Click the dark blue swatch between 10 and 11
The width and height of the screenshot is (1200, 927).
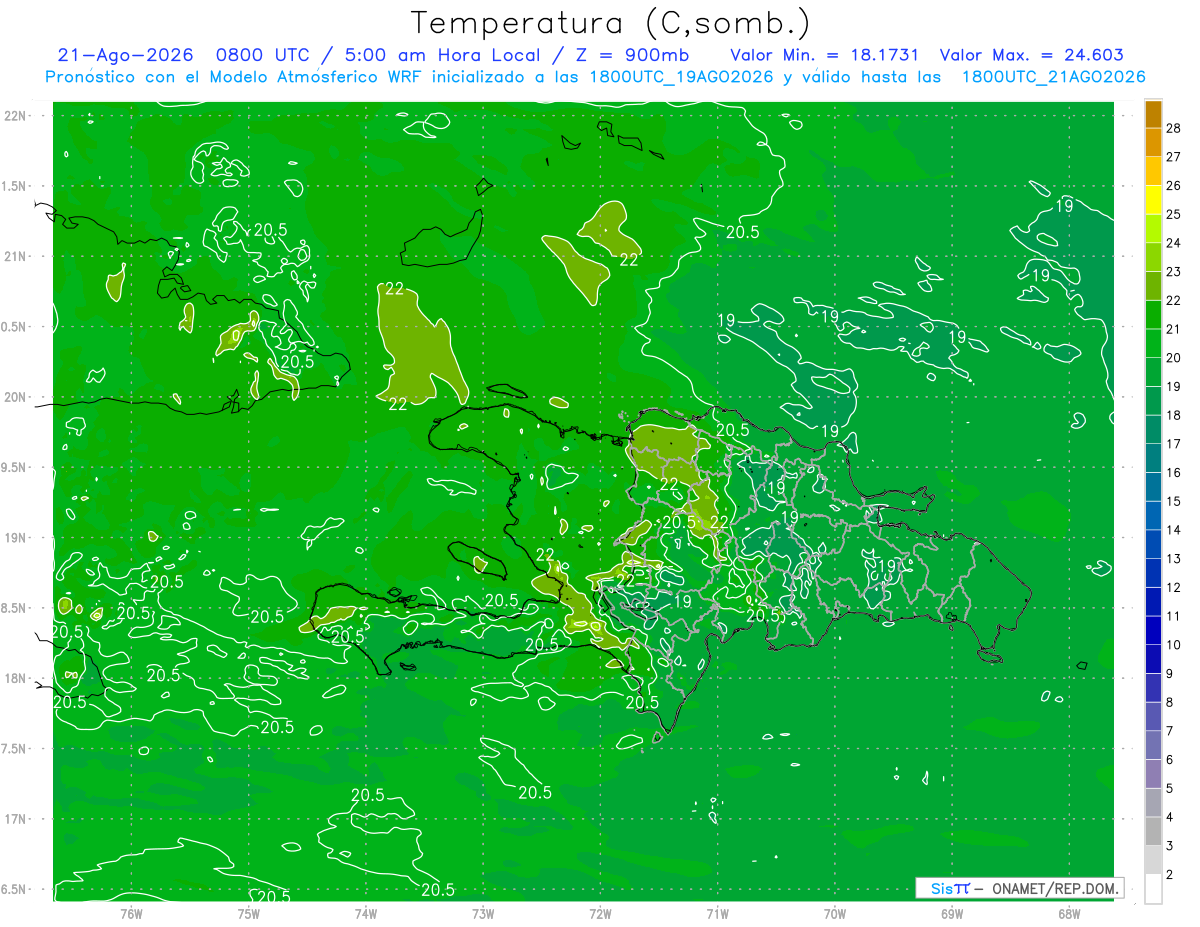tap(1153, 630)
